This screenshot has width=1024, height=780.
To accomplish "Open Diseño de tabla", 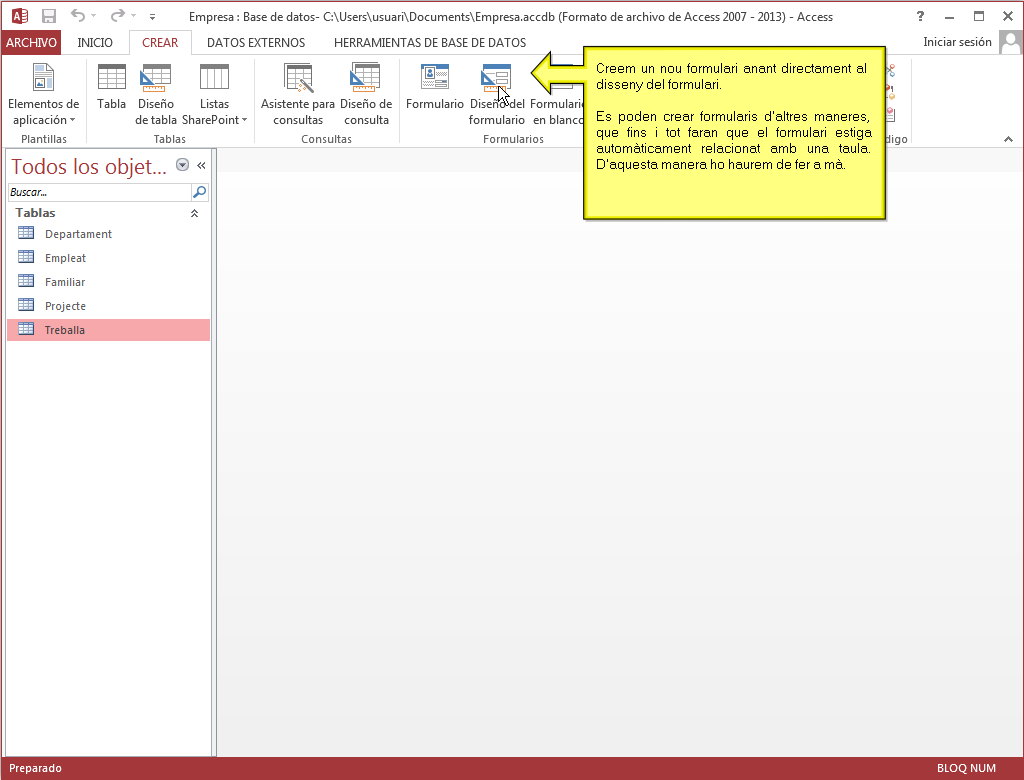I will pyautogui.click(x=155, y=94).
